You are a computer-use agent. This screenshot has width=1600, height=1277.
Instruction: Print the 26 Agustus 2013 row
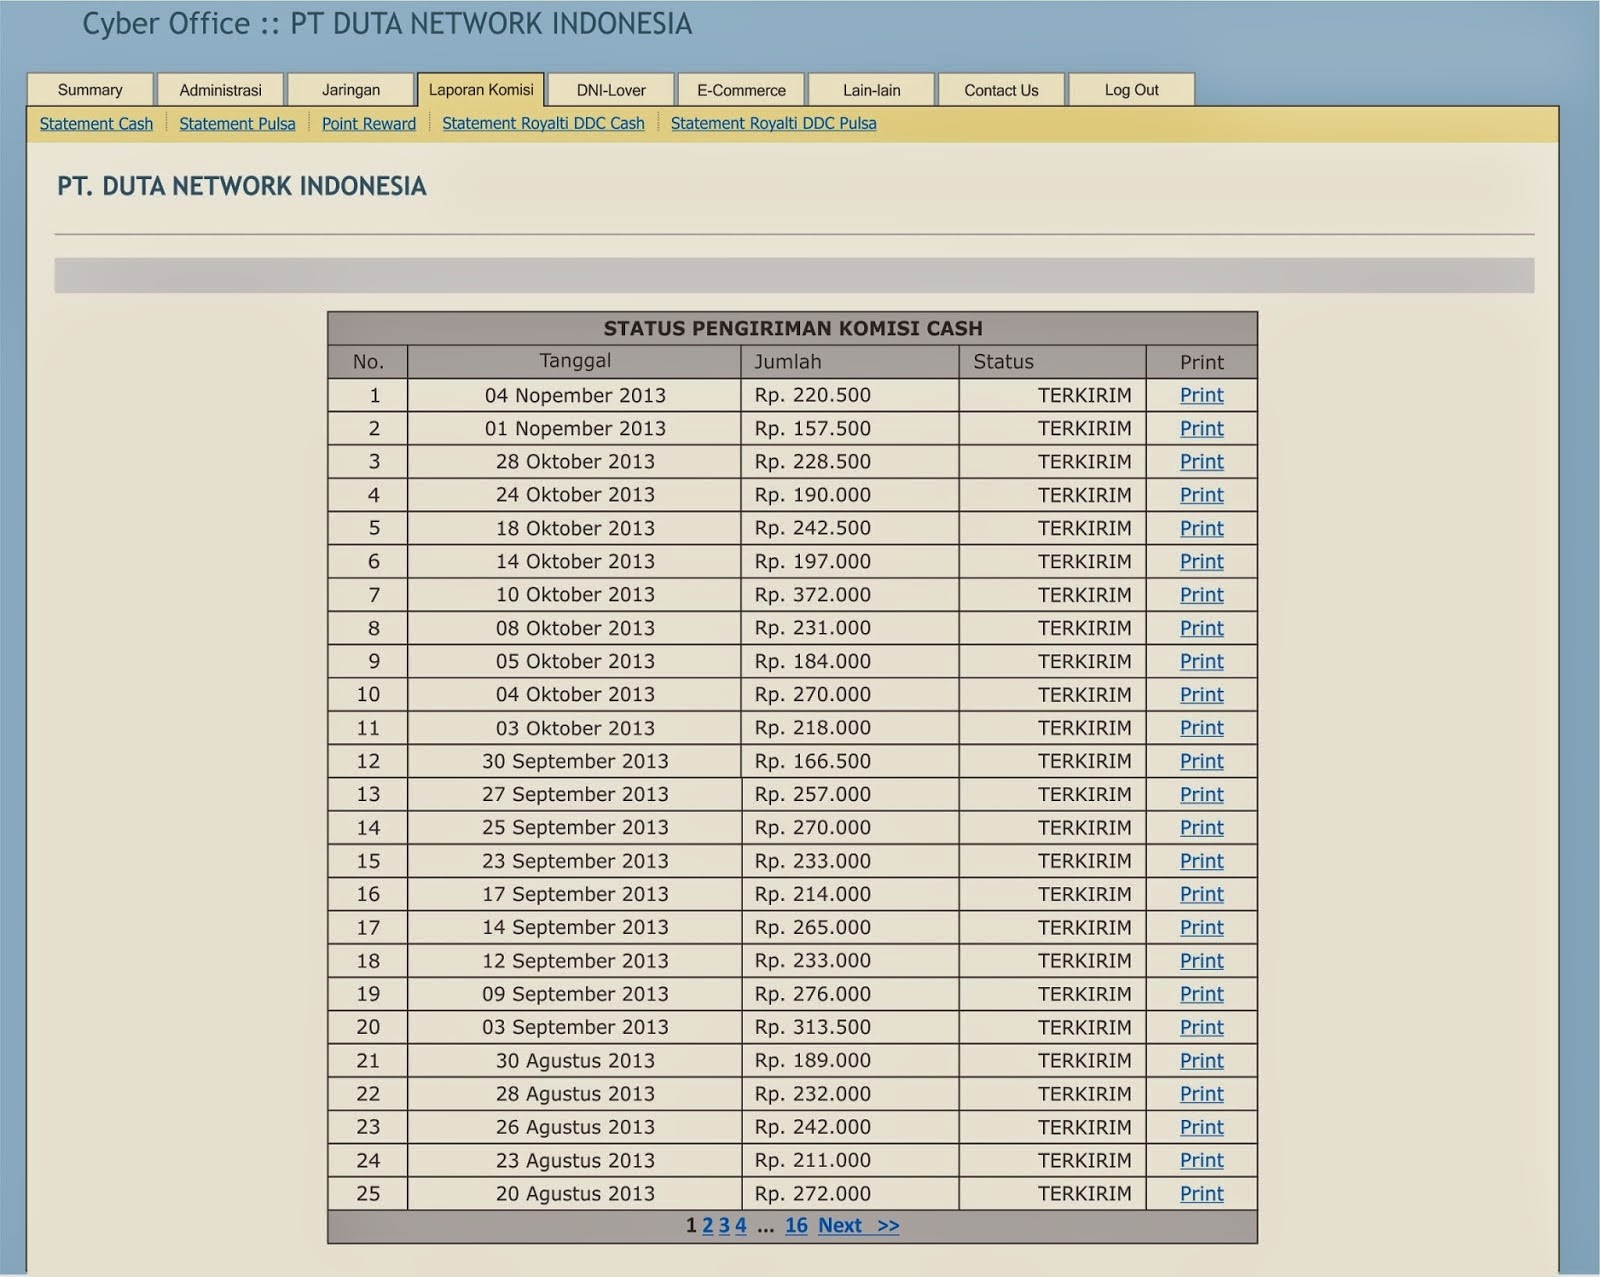click(1201, 1127)
